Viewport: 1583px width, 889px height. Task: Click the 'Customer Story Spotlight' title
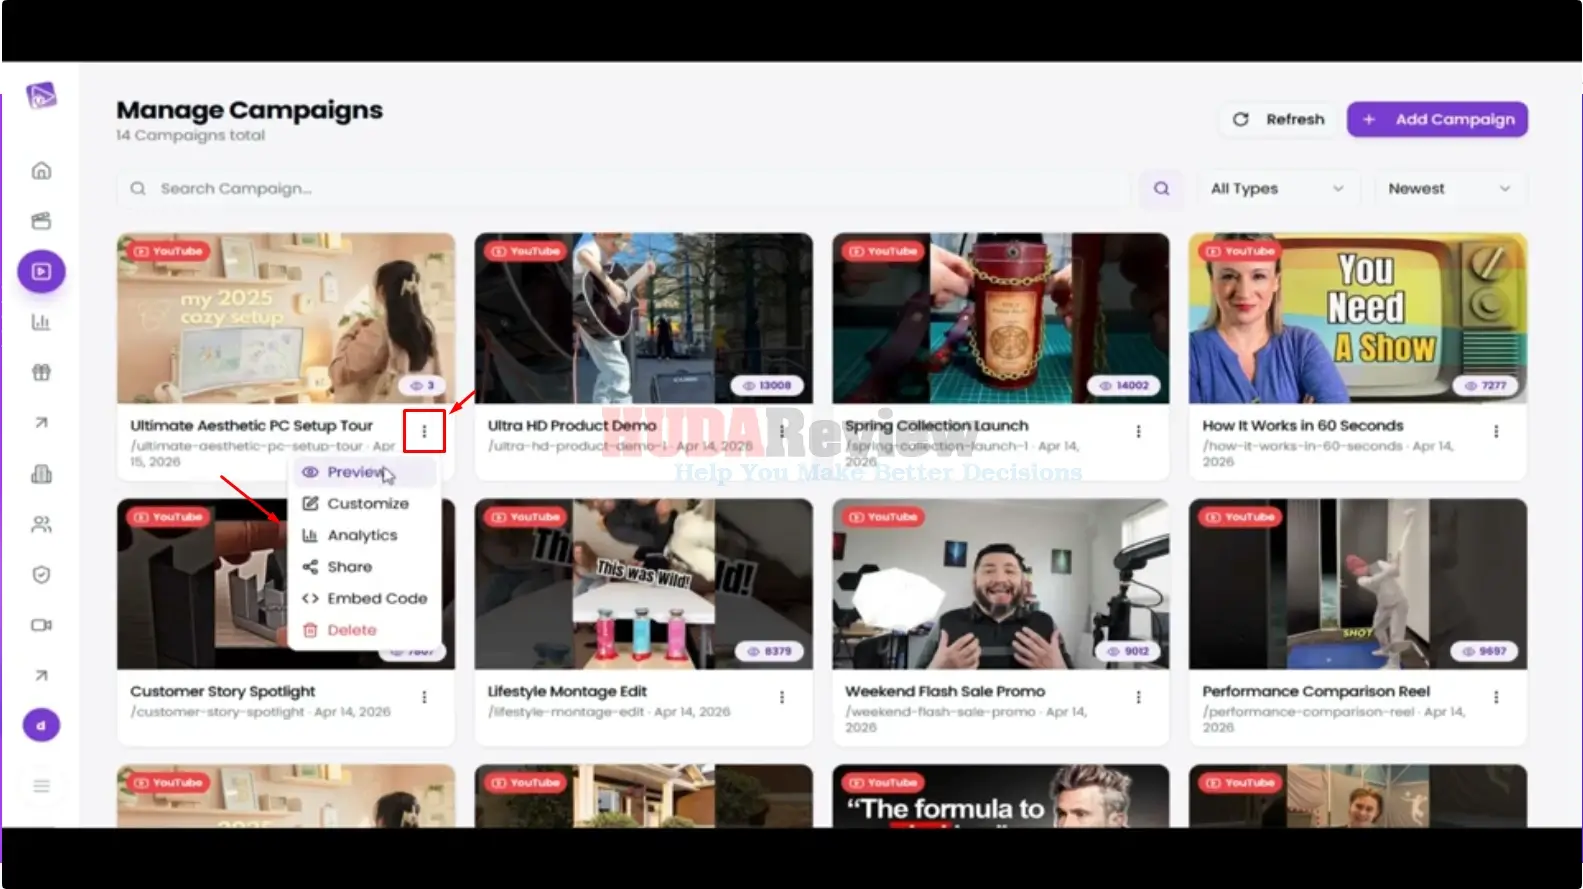click(222, 691)
